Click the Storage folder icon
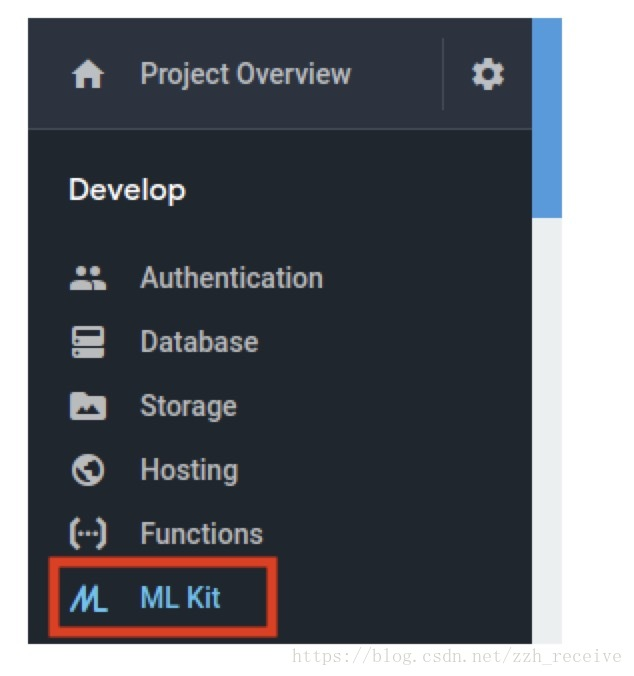Screen dimensions: 634x676 point(88,406)
